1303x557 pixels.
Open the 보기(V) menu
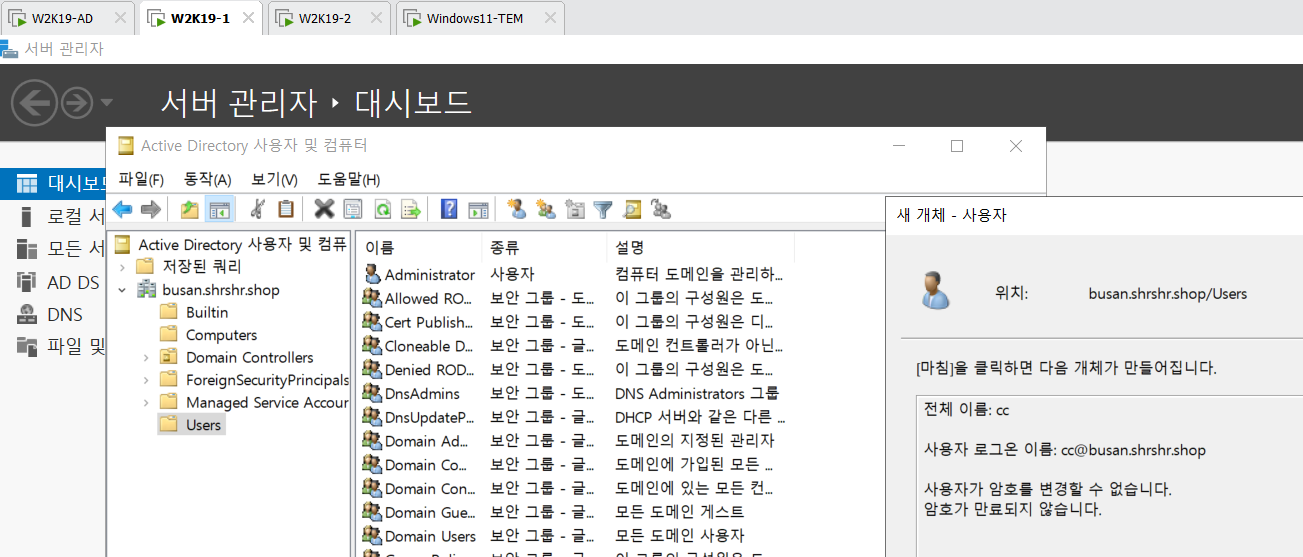click(275, 180)
